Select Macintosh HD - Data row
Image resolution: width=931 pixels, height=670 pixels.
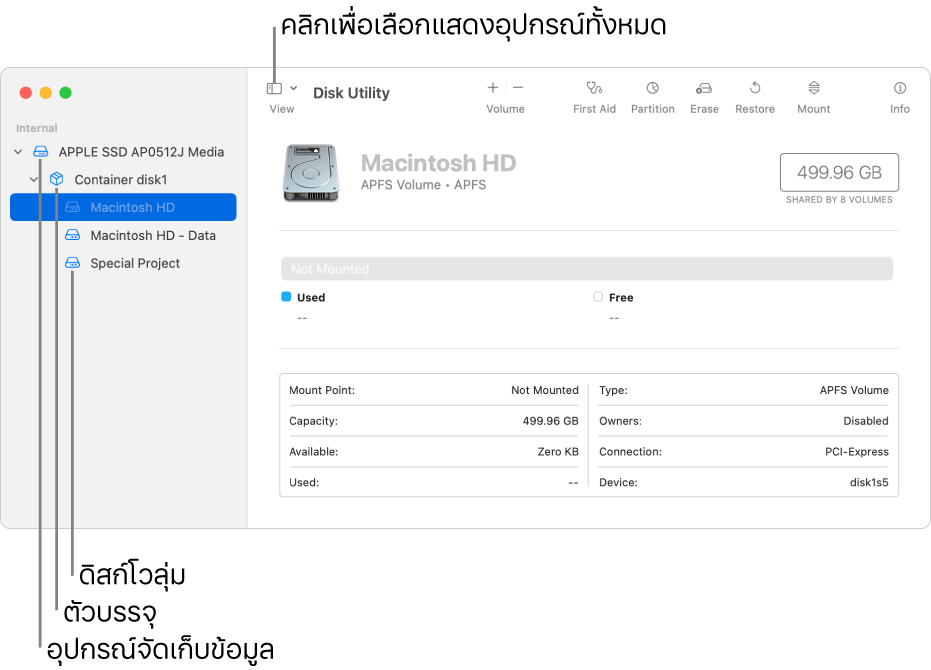pos(124,235)
